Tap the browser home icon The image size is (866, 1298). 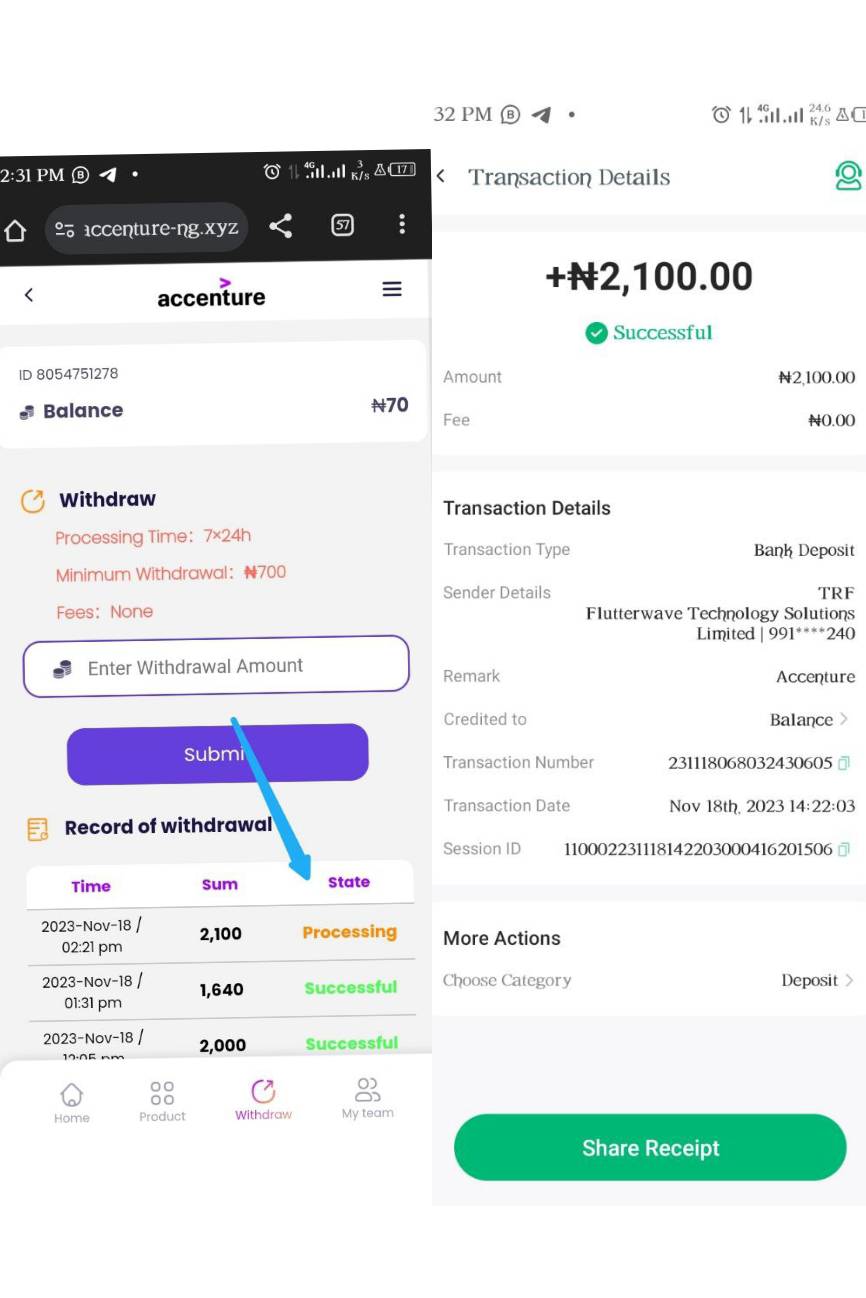[14, 229]
